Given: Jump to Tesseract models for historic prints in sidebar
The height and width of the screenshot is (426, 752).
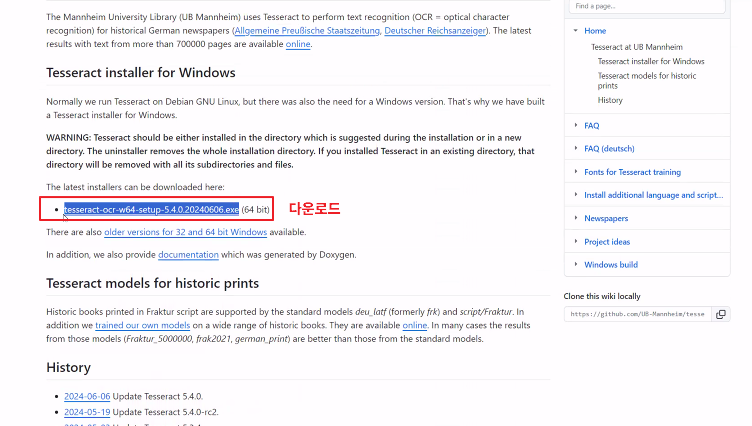Looking at the screenshot, I should click(646, 81).
